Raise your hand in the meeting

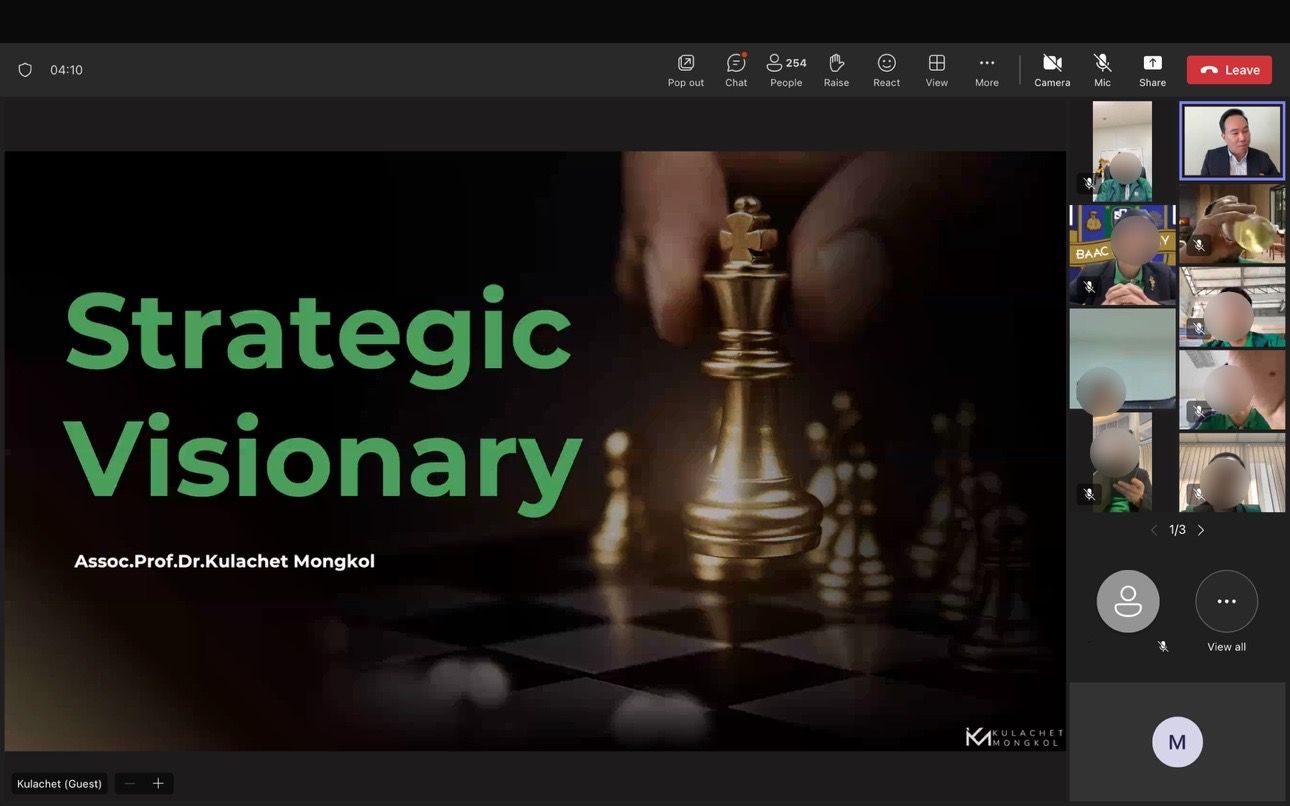pos(836,70)
